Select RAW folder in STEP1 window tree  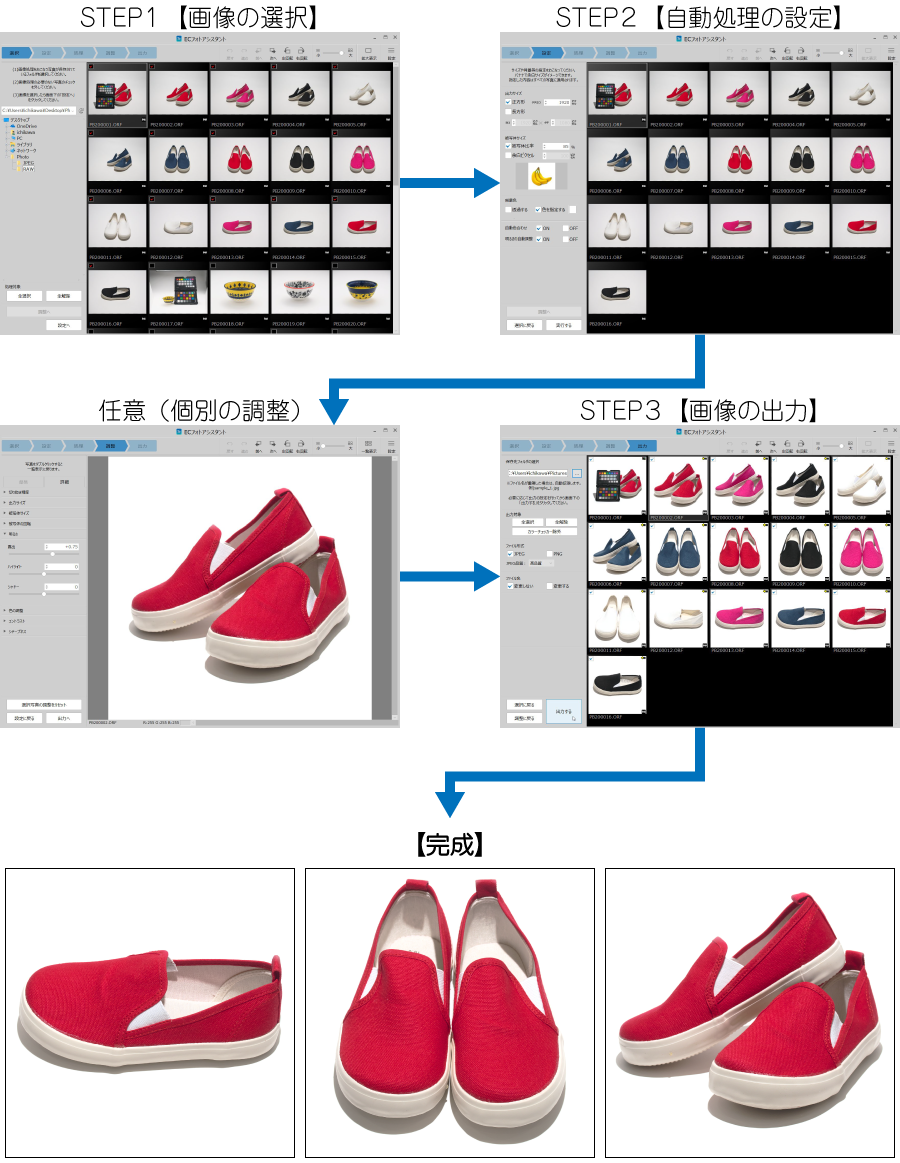pyautogui.click(x=28, y=169)
